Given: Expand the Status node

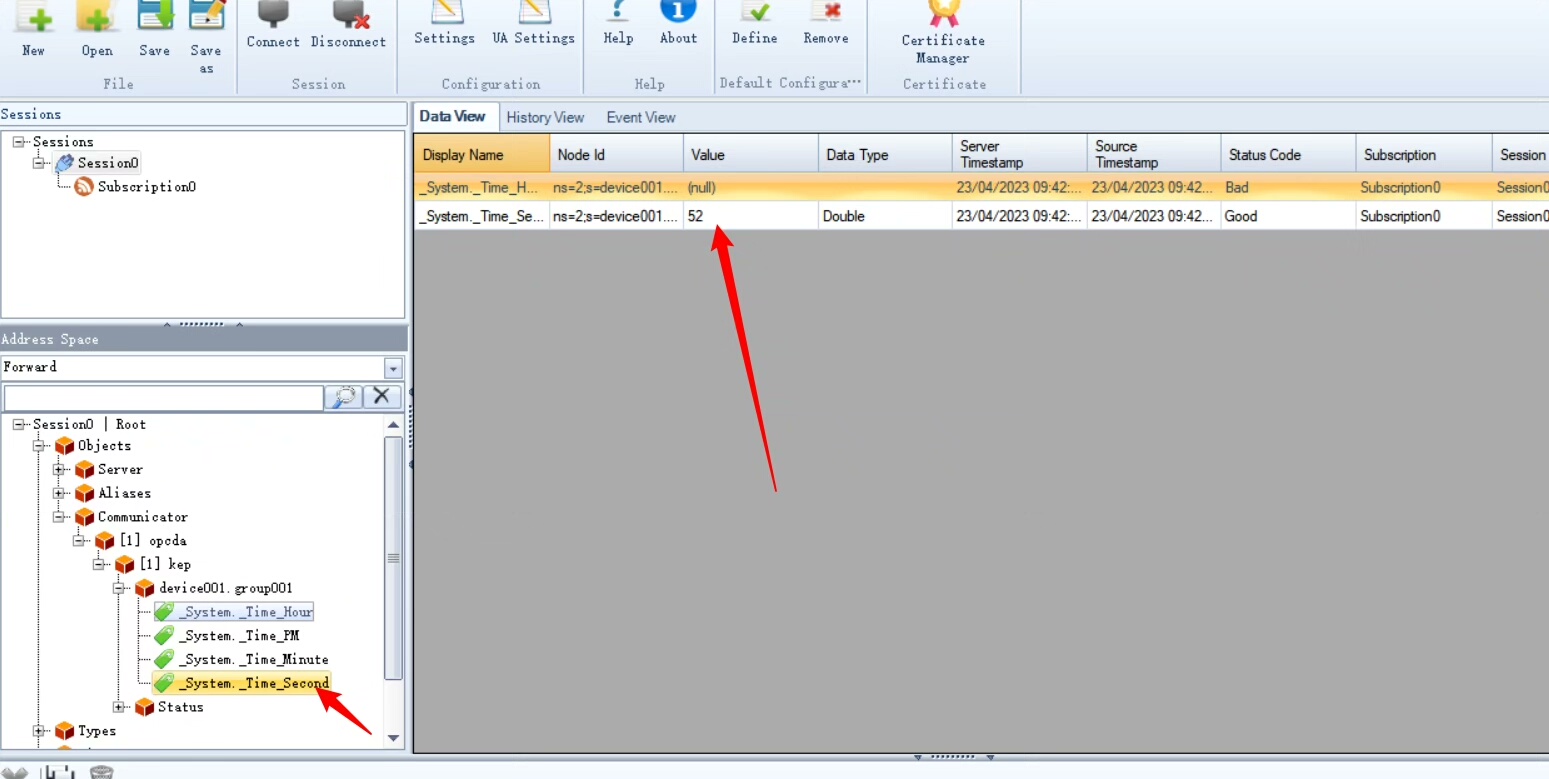Looking at the screenshot, I should [x=119, y=707].
